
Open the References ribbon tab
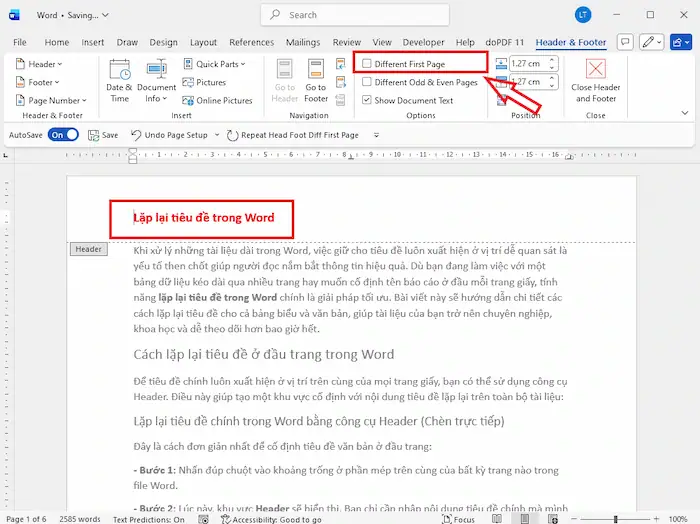point(251,43)
